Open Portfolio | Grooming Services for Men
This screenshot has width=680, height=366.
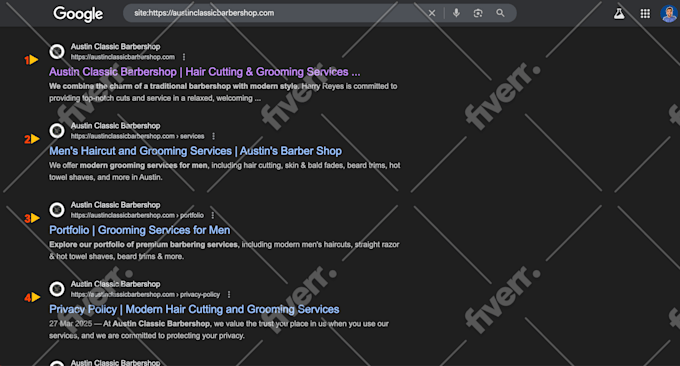(x=140, y=230)
